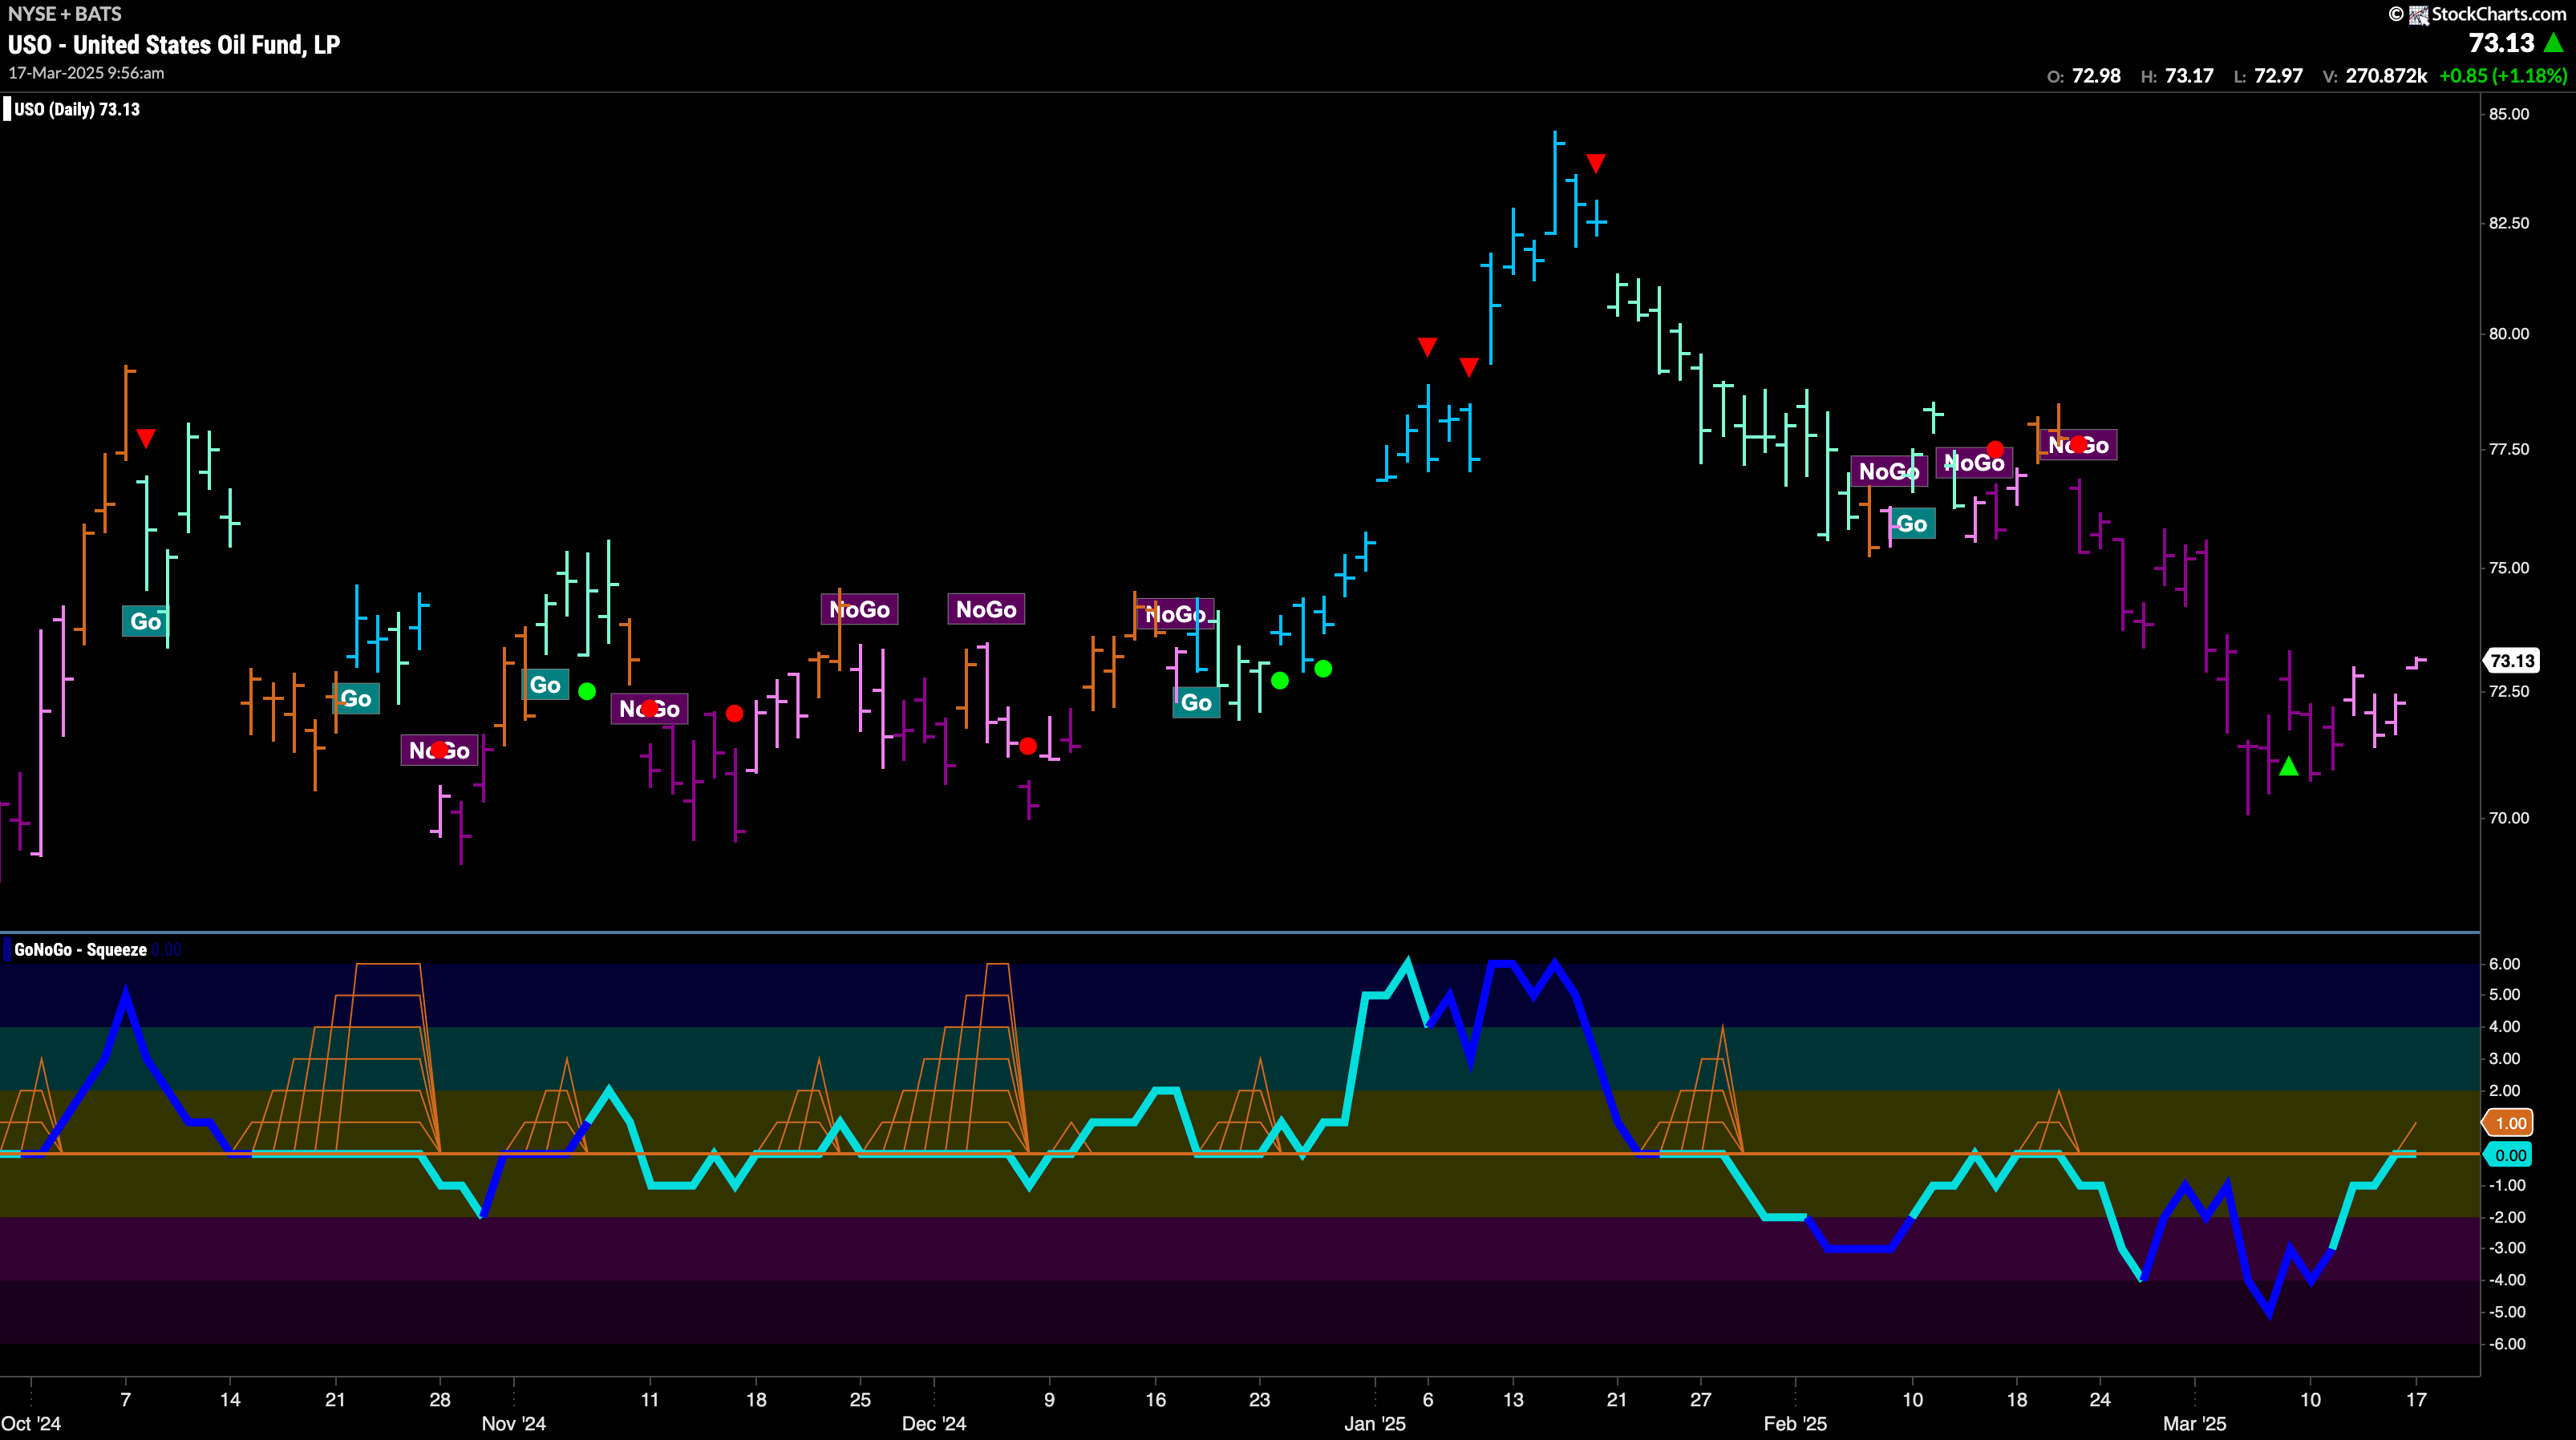Screen dimensions: 2576x1440
Task: Click the red dot on October 28 NoGo
Action: [439, 749]
